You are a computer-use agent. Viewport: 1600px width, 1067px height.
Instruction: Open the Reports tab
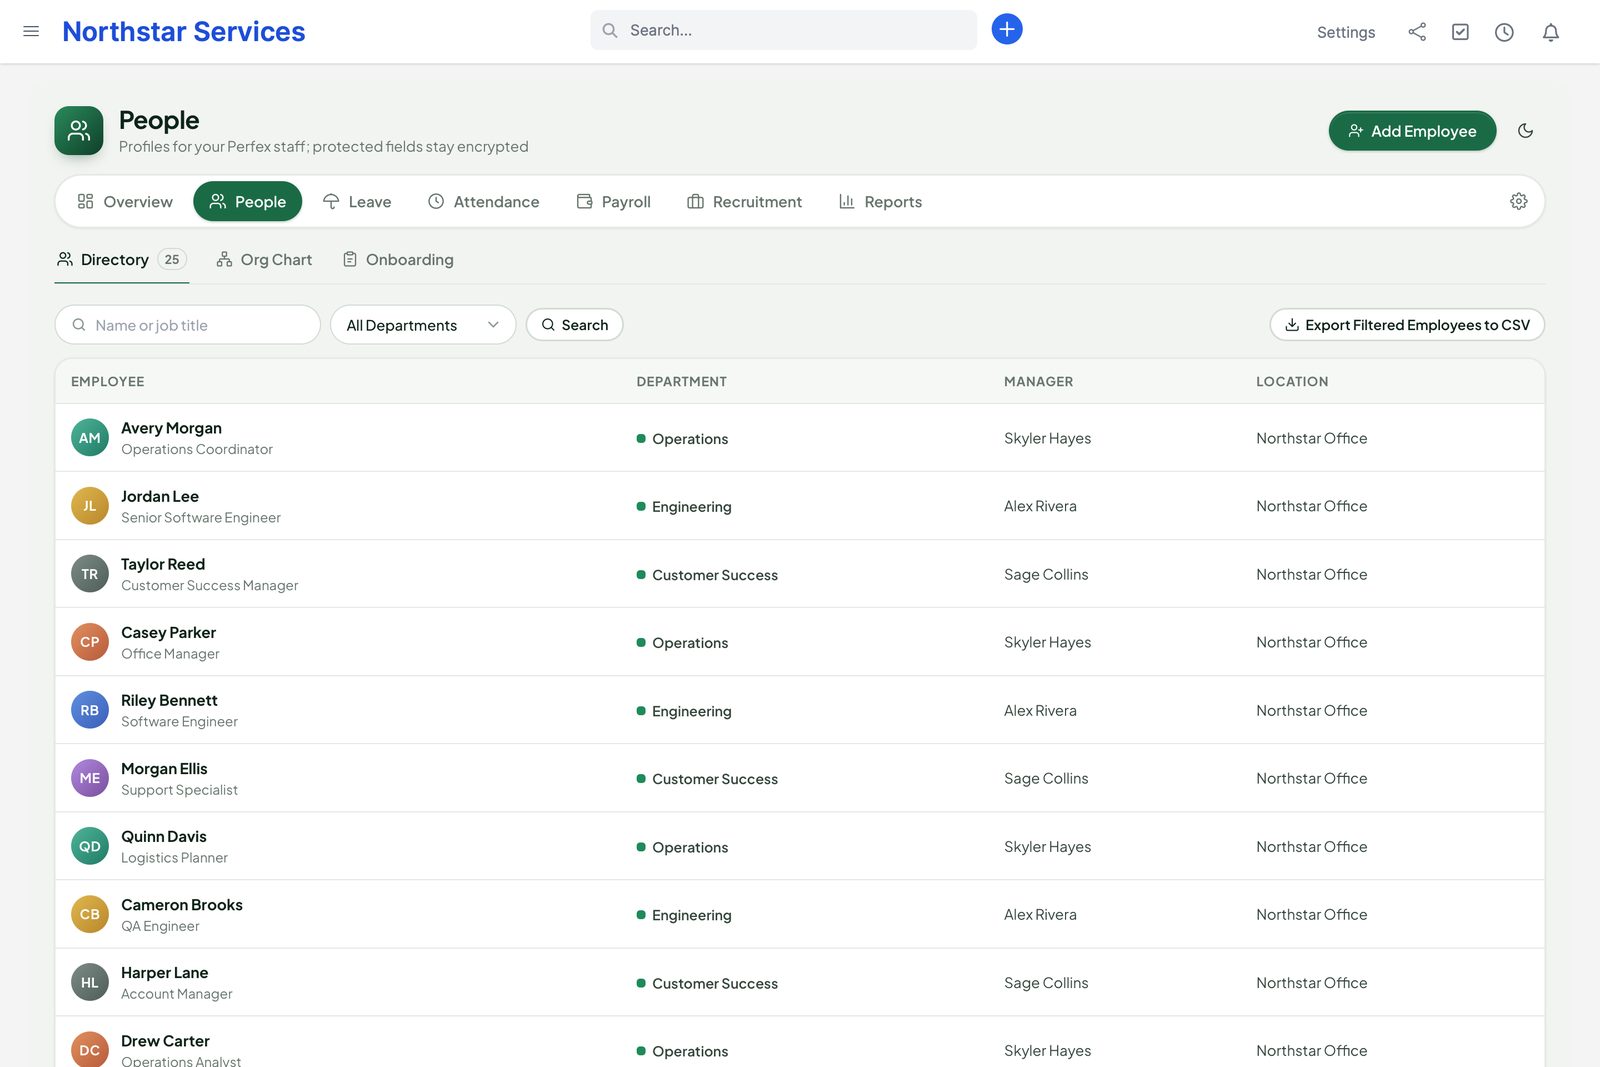(x=881, y=201)
